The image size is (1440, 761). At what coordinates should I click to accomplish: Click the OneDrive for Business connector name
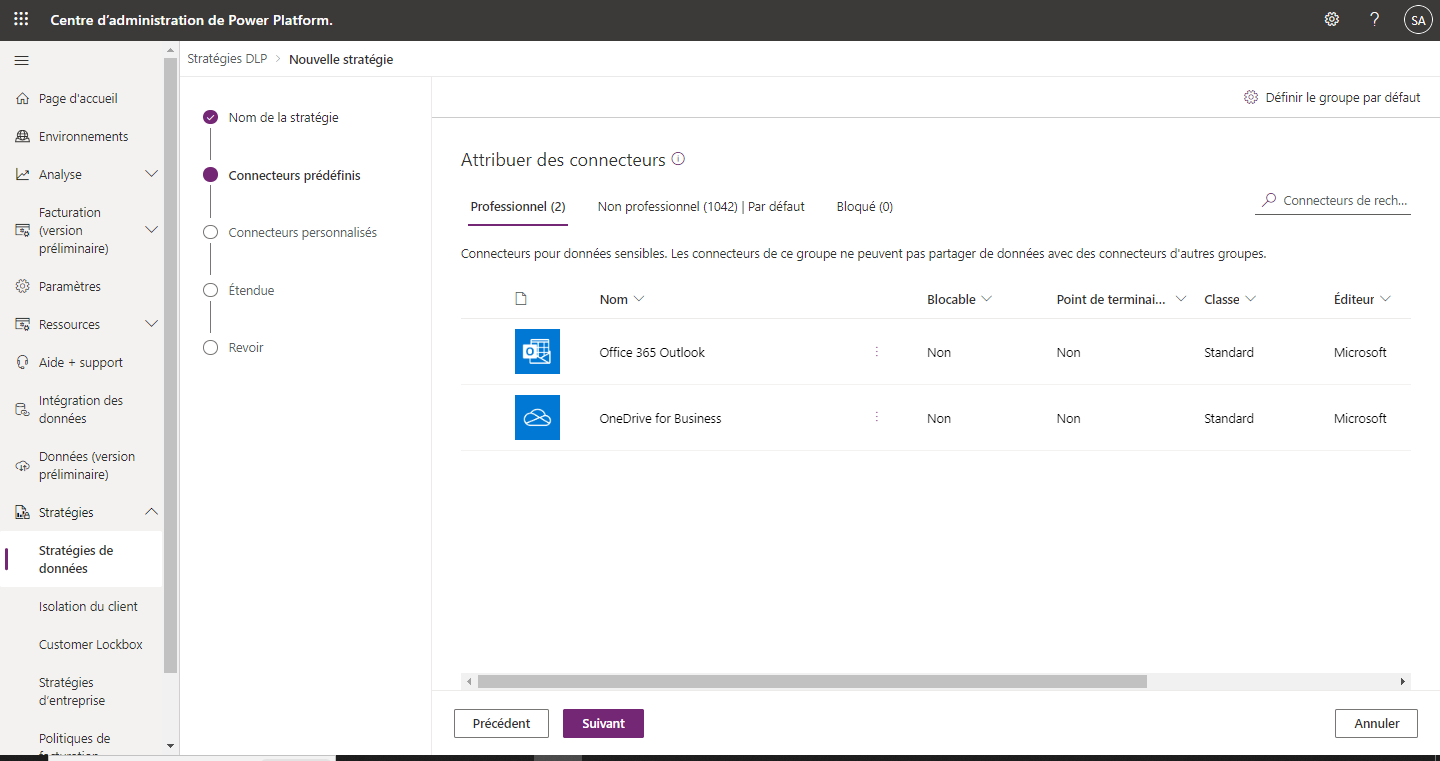click(660, 418)
